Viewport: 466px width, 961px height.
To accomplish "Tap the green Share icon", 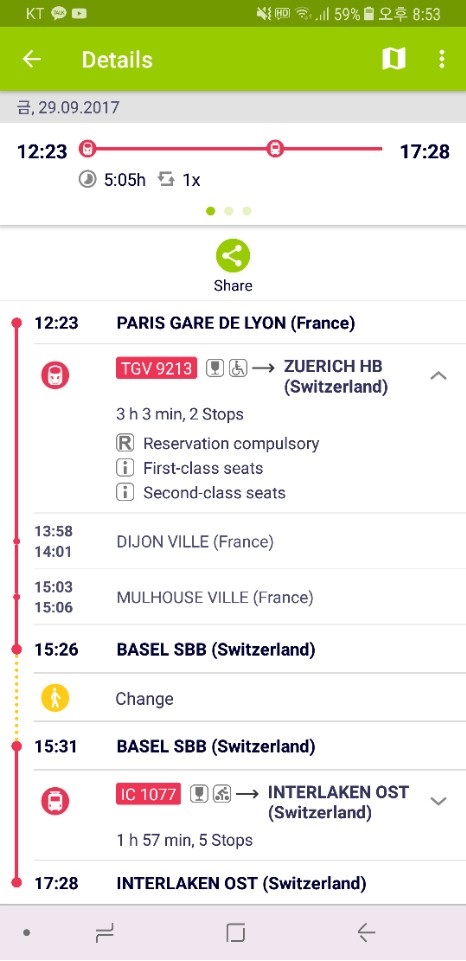I will (233, 256).
